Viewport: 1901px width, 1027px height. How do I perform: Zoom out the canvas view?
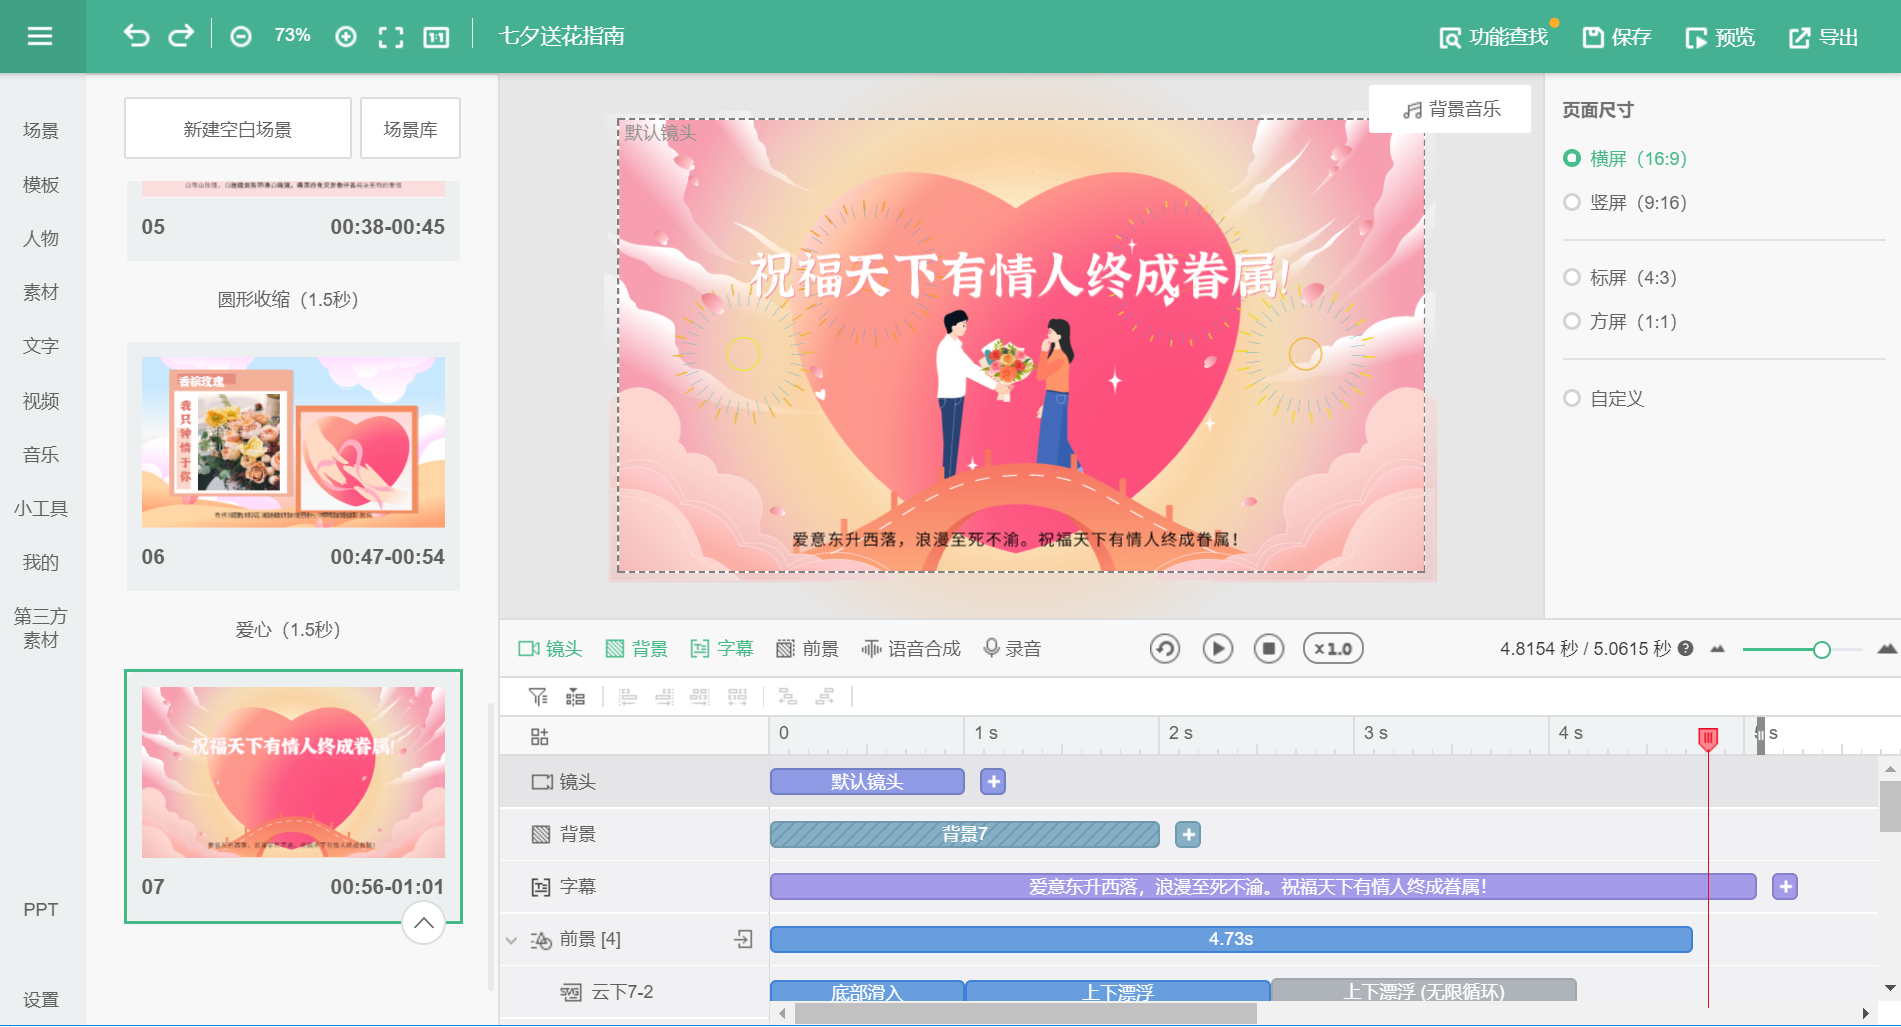point(241,37)
